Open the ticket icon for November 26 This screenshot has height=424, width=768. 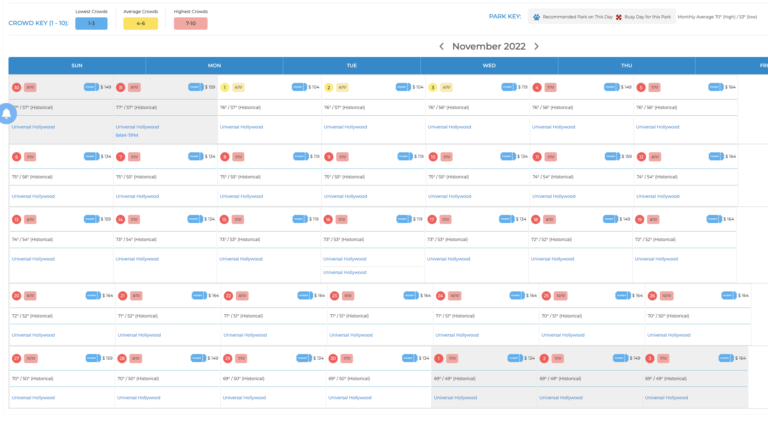point(729,296)
